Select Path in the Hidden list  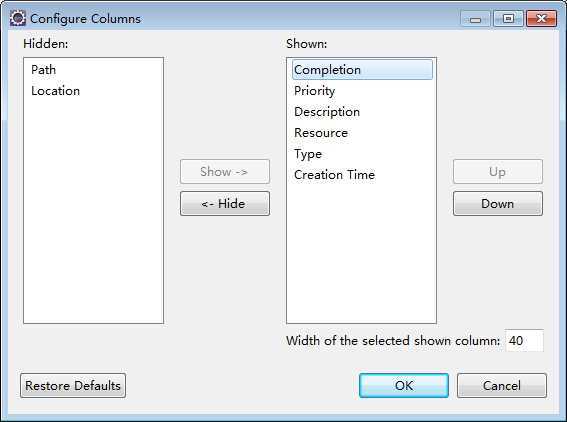43,69
